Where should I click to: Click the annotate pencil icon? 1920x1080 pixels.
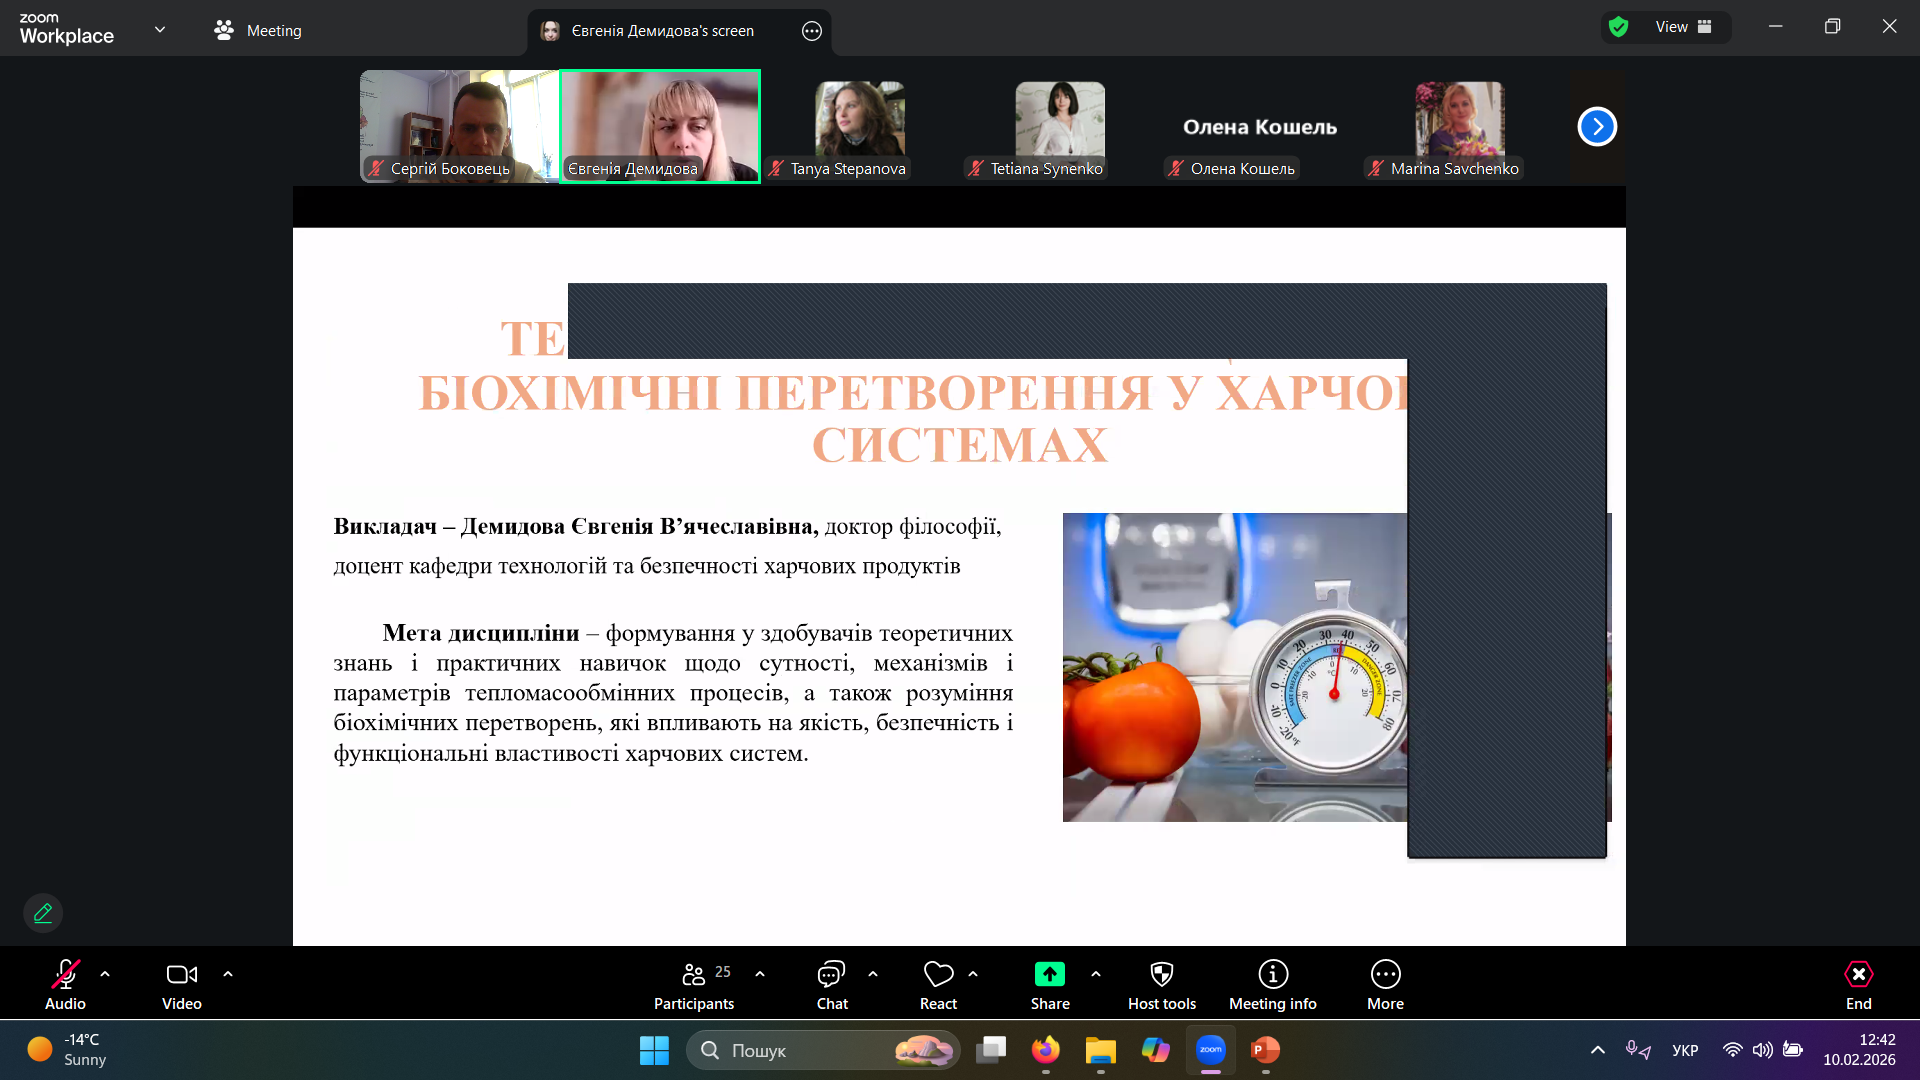pyautogui.click(x=43, y=913)
